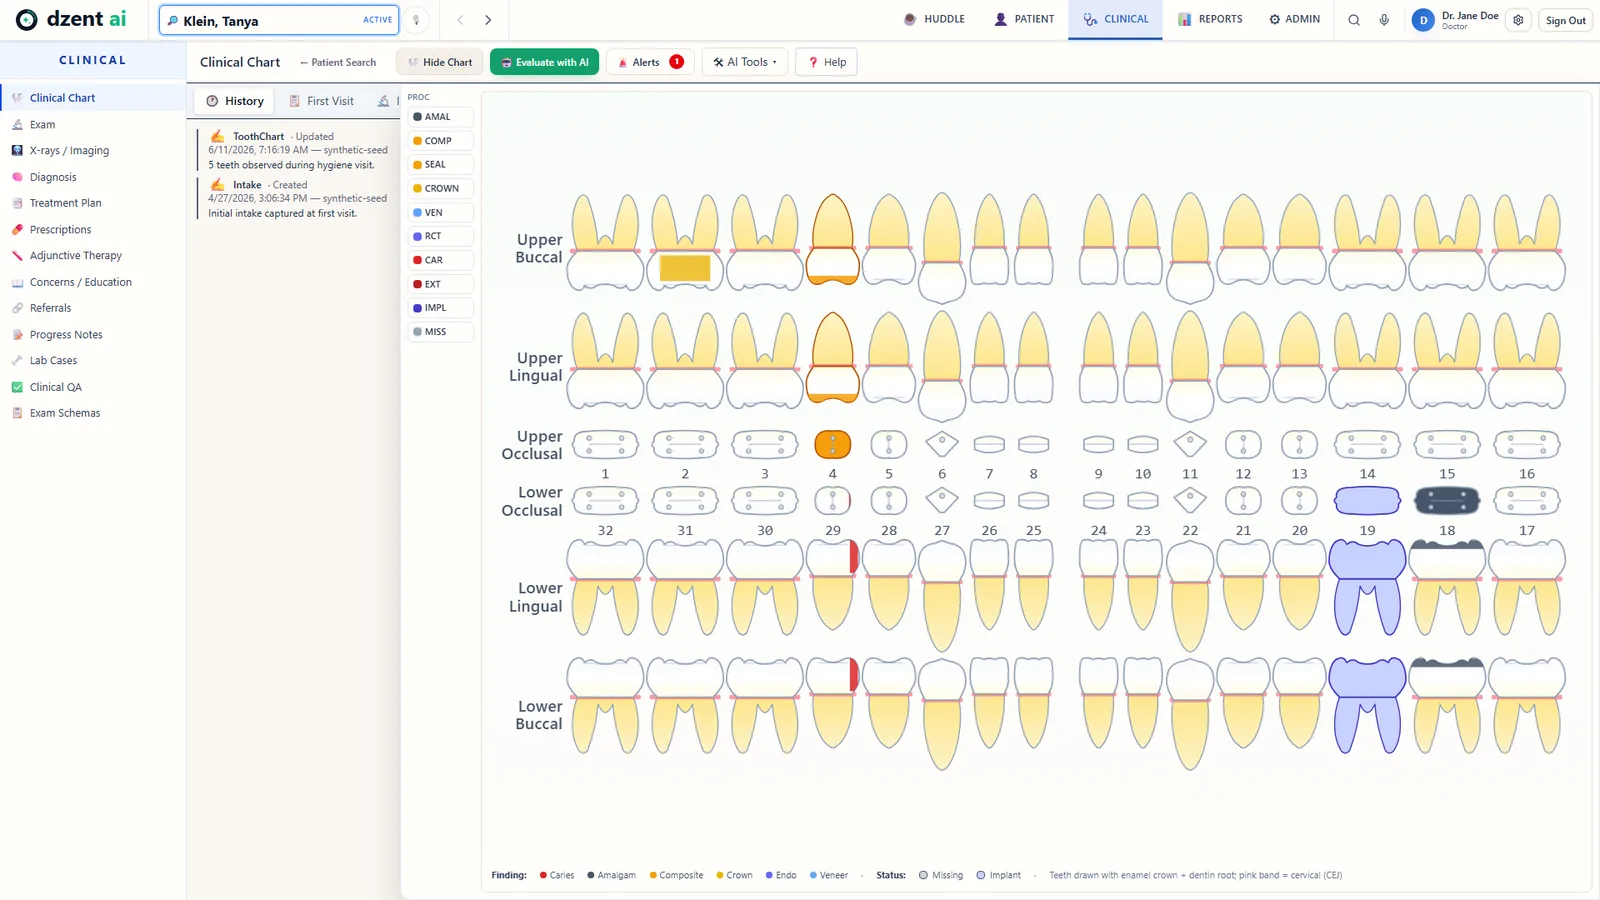Open the Alerts panel with 1 alert
The image size is (1600, 900).
tap(651, 62)
